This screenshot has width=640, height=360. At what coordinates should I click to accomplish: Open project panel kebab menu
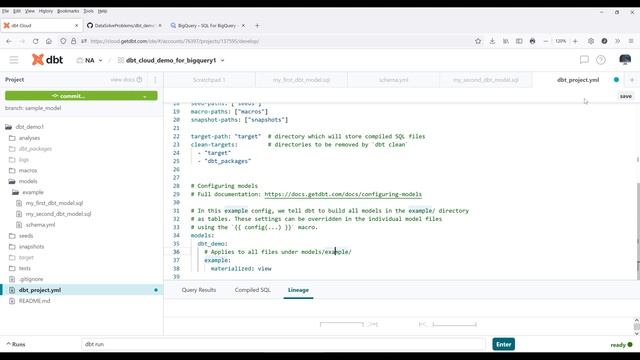click(155, 80)
